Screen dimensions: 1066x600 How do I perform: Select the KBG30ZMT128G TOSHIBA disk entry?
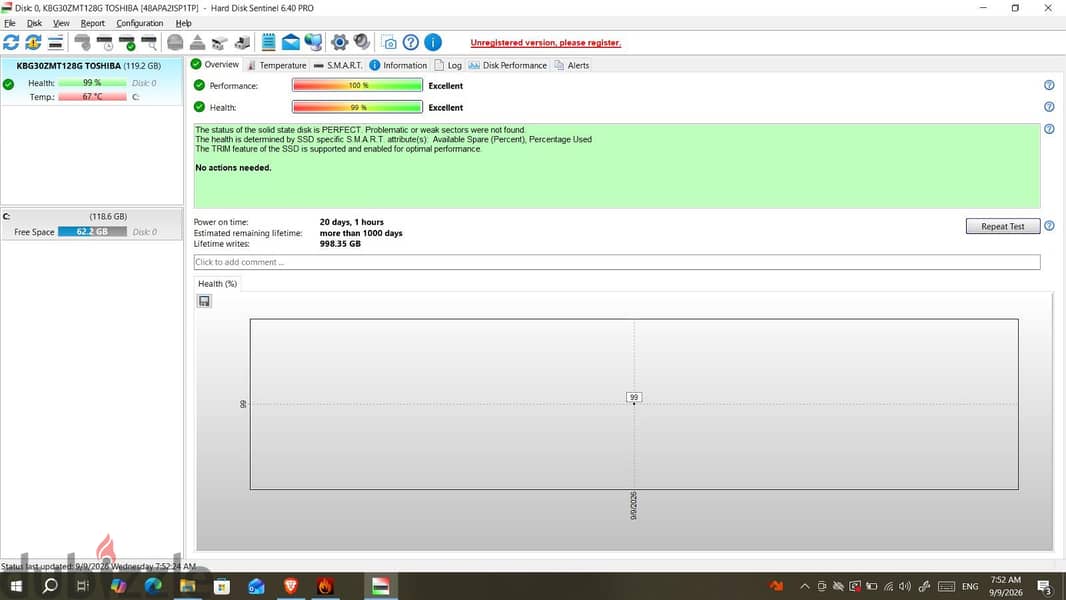pyautogui.click(x=92, y=82)
